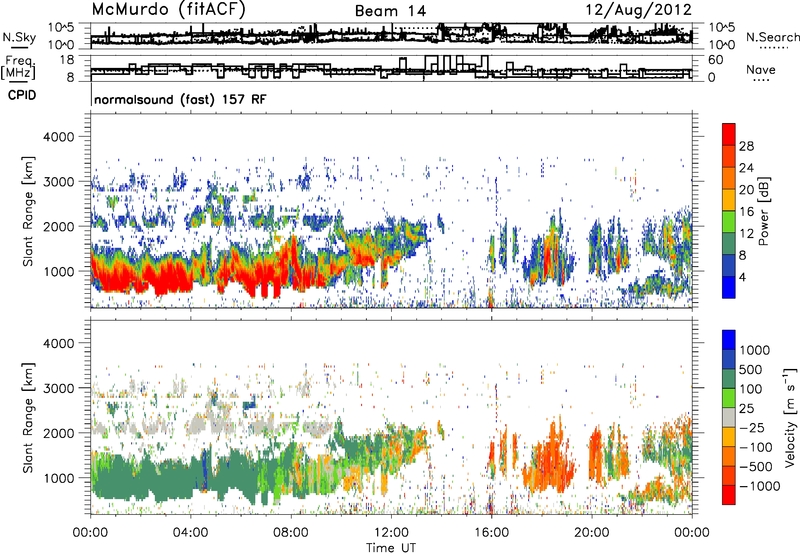Viewport: 800px width, 554px height.
Task: Click the "normalsound (fast) 157 RF" text
Action: click(180, 99)
